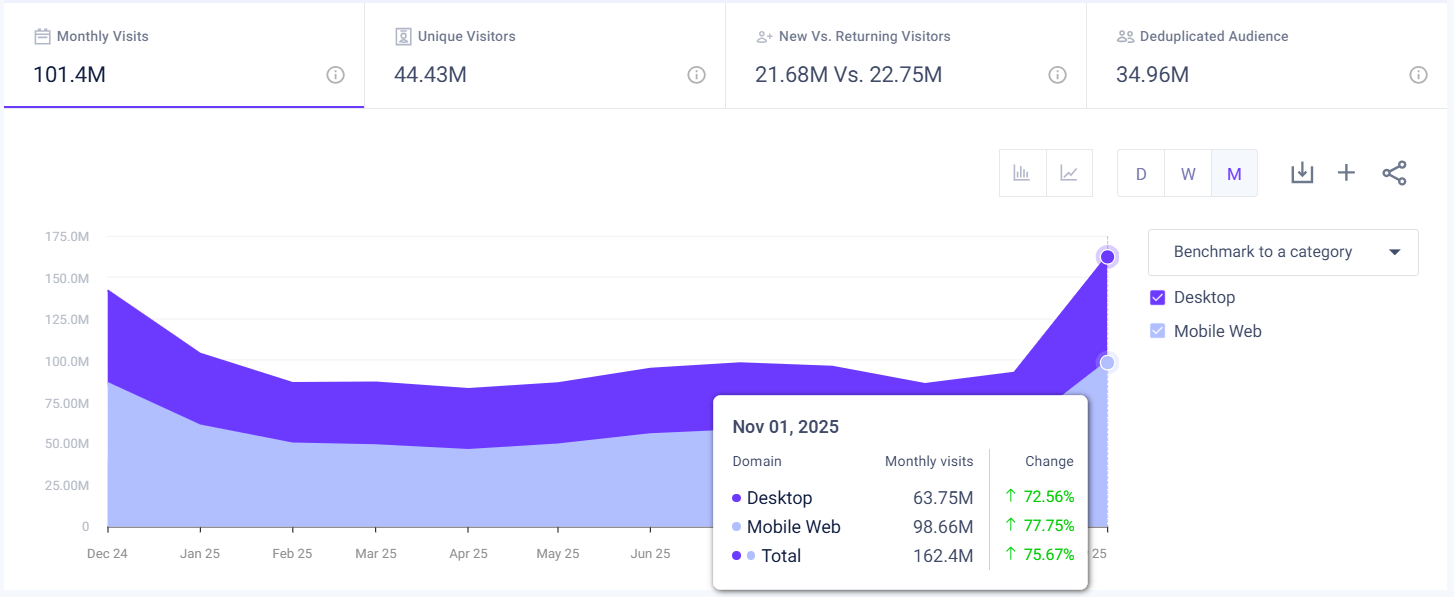Open the Monthly Visits metric tab

[180, 55]
